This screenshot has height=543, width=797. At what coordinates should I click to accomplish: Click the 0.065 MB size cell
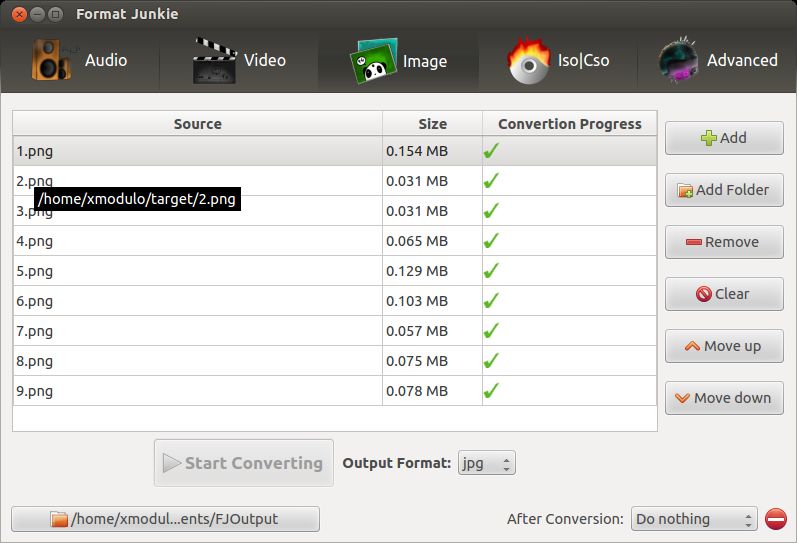click(x=432, y=241)
